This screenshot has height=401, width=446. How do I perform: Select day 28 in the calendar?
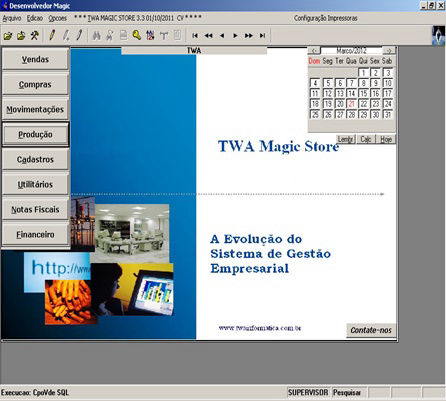[352, 114]
